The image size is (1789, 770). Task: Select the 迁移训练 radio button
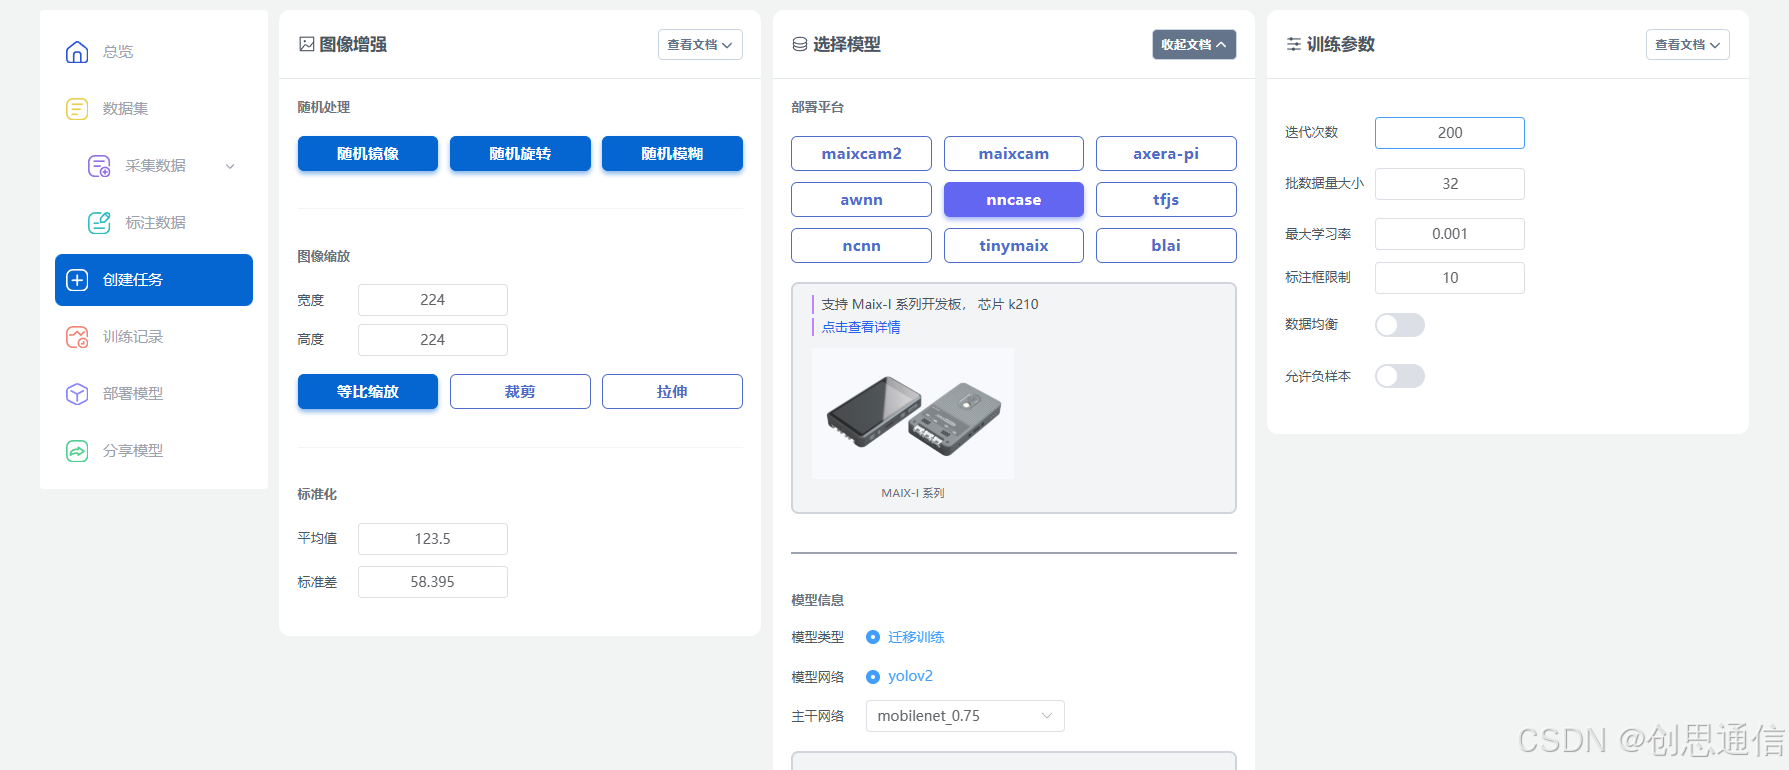[x=873, y=637]
